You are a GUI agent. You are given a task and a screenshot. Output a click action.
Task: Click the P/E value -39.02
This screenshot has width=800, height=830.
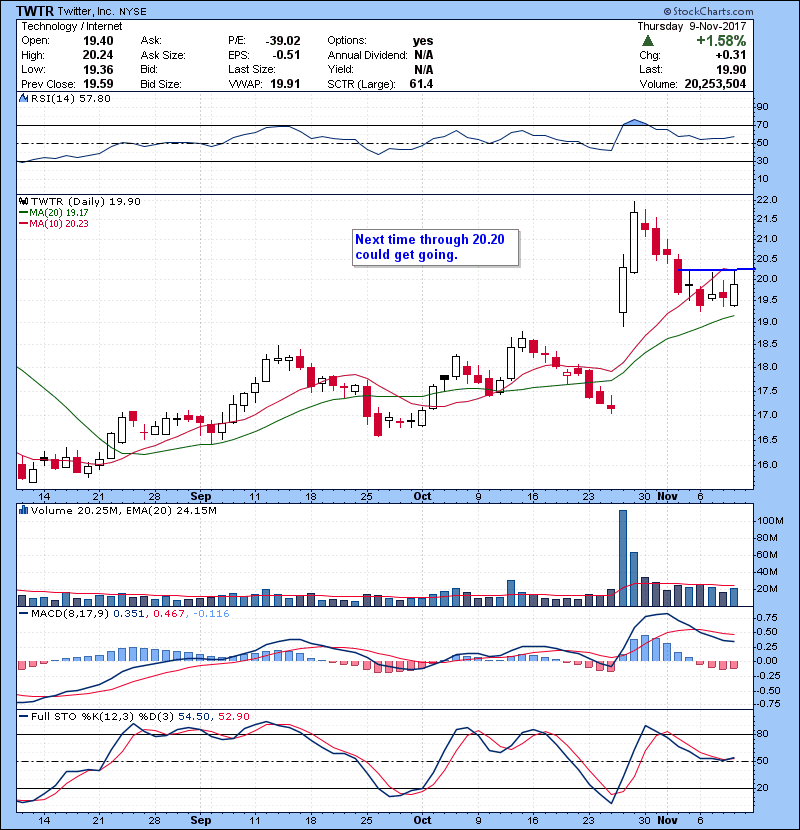283,41
